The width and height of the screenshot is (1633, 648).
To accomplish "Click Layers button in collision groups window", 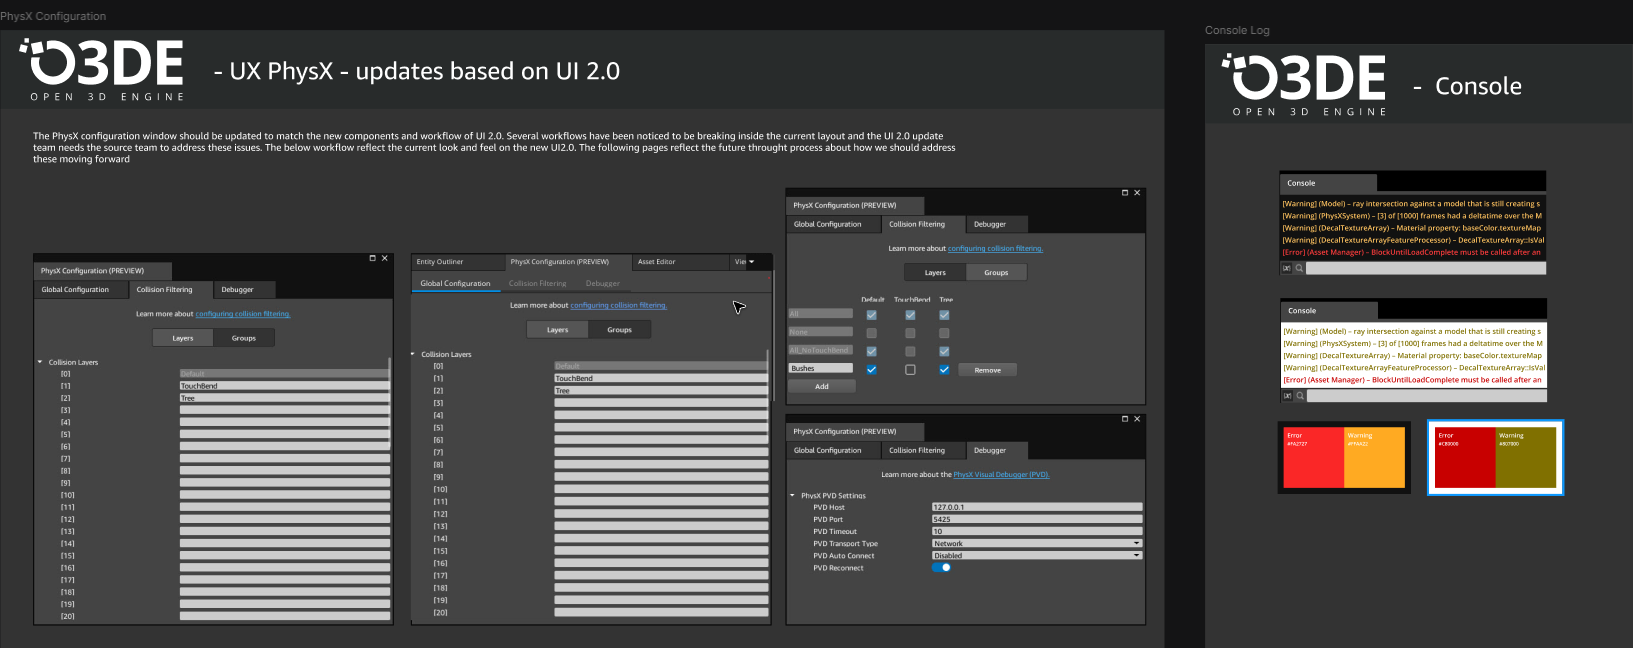I will pyautogui.click(x=935, y=272).
